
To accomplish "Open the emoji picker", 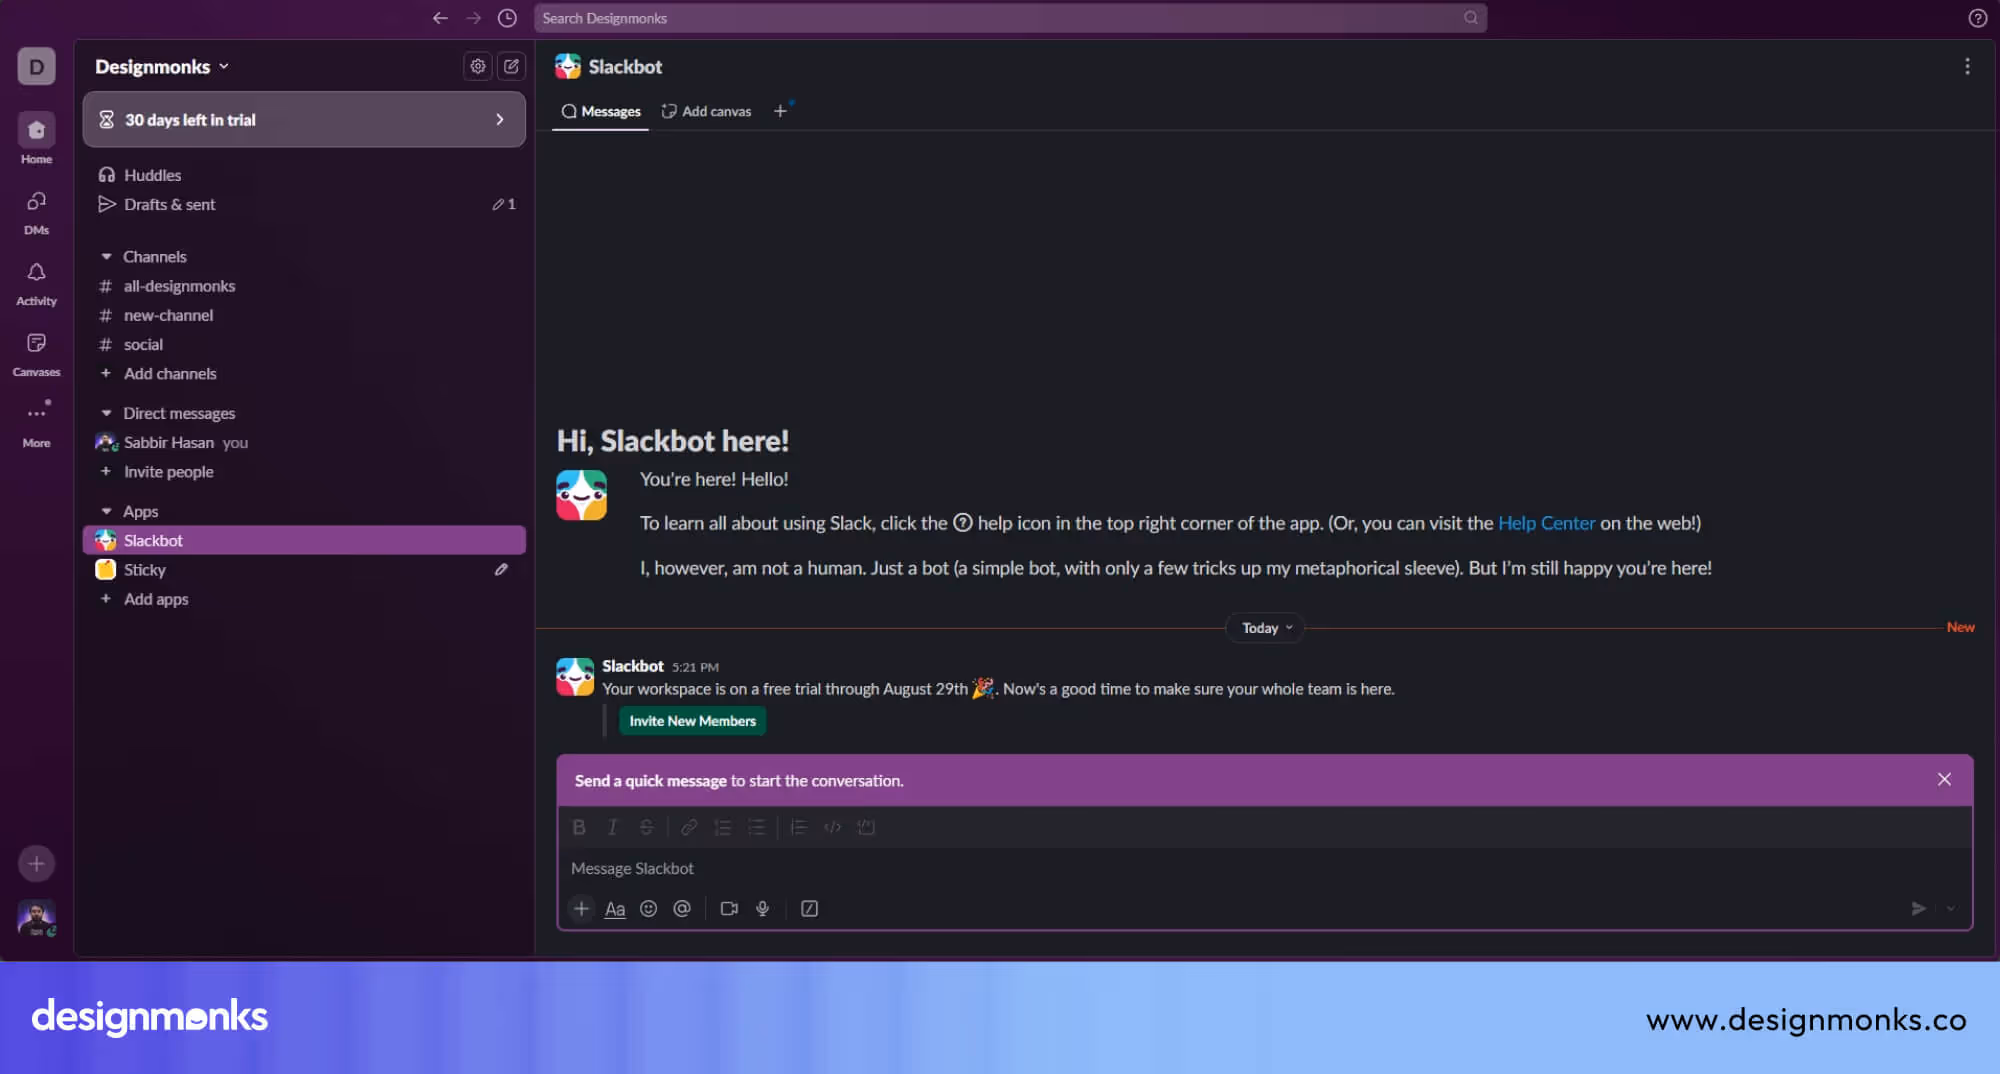I will (648, 908).
